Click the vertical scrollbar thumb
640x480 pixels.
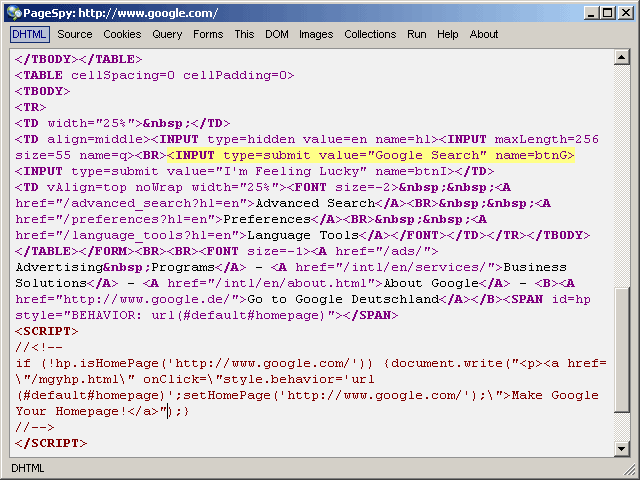click(x=622, y=350)
